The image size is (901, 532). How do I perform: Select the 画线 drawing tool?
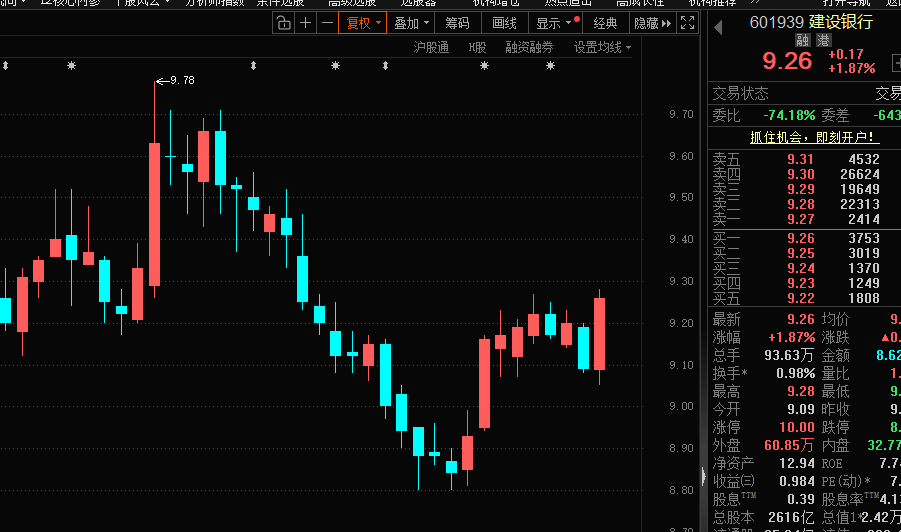pyautogui.click(x=504, y=23)
